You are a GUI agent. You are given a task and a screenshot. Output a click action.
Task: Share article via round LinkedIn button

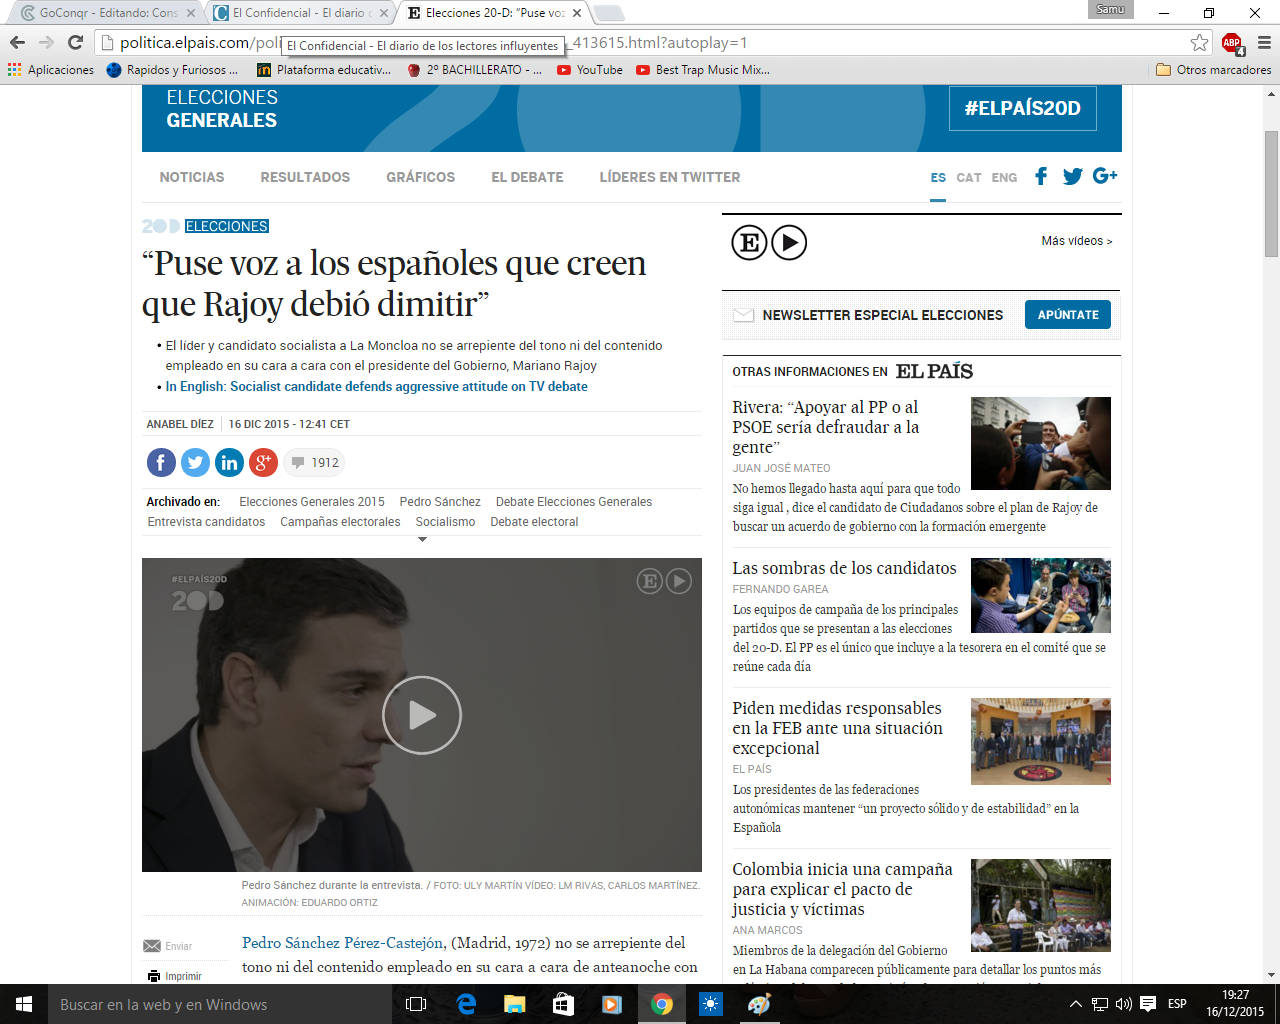pos(229,462)
